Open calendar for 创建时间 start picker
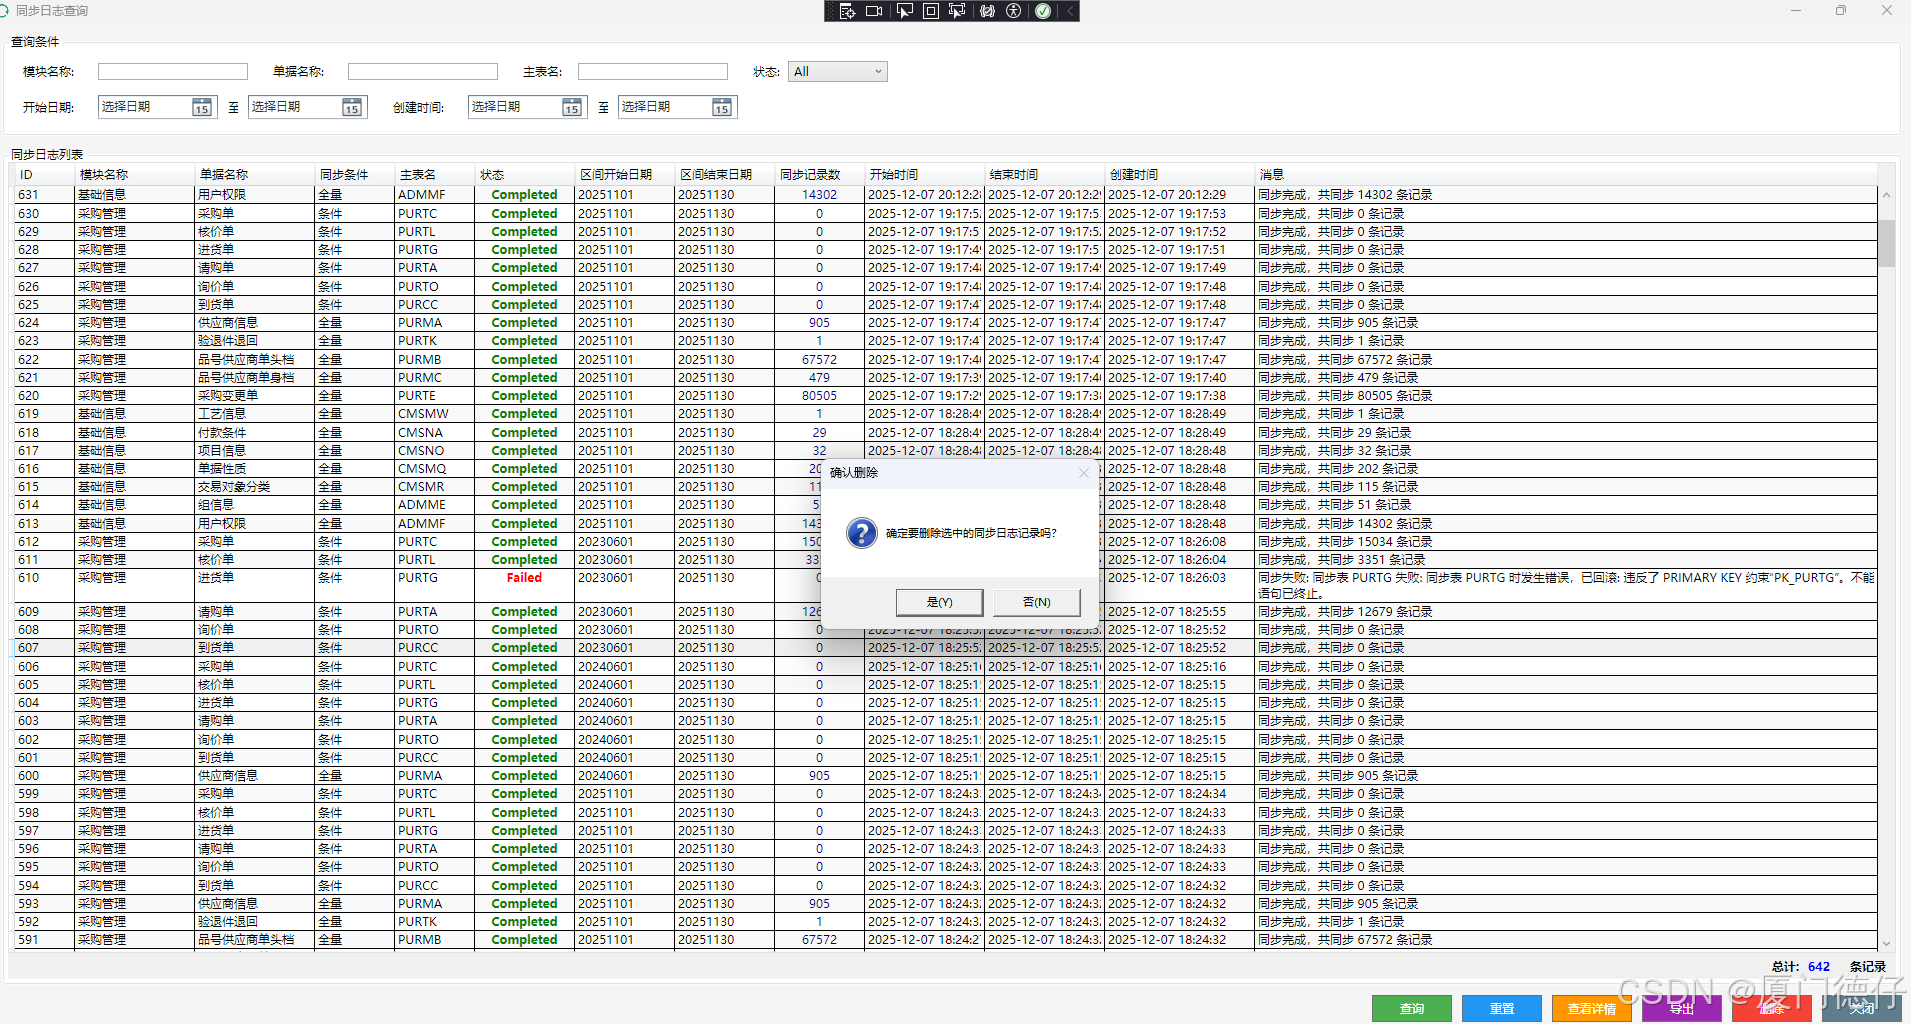 point(572,108)
